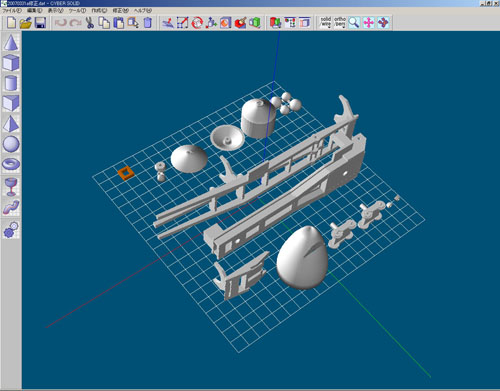The image size is (500, 391).
Task: Create a cone from the left palette
Action: (x=11, y=42)
